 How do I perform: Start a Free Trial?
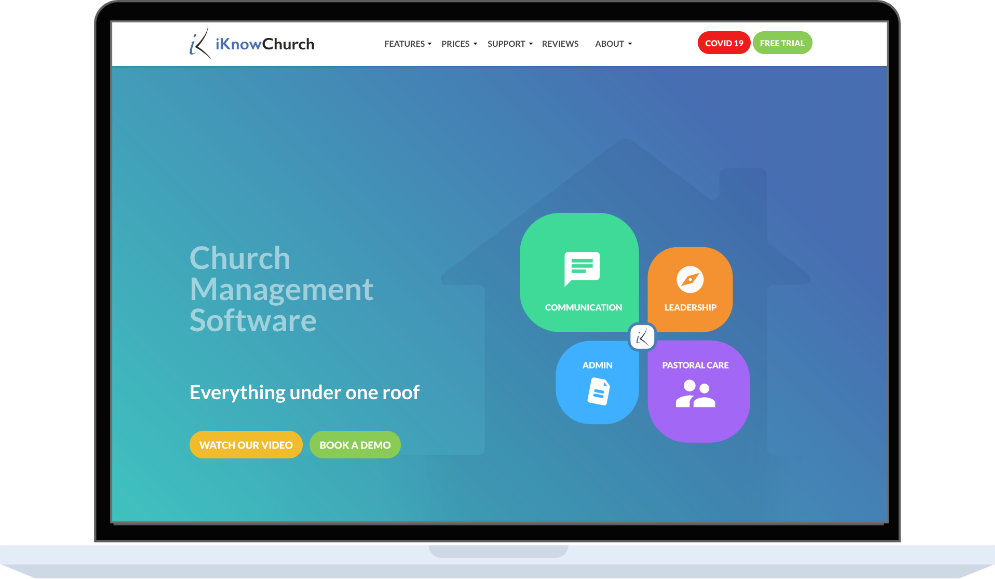[x=782, y=43]
